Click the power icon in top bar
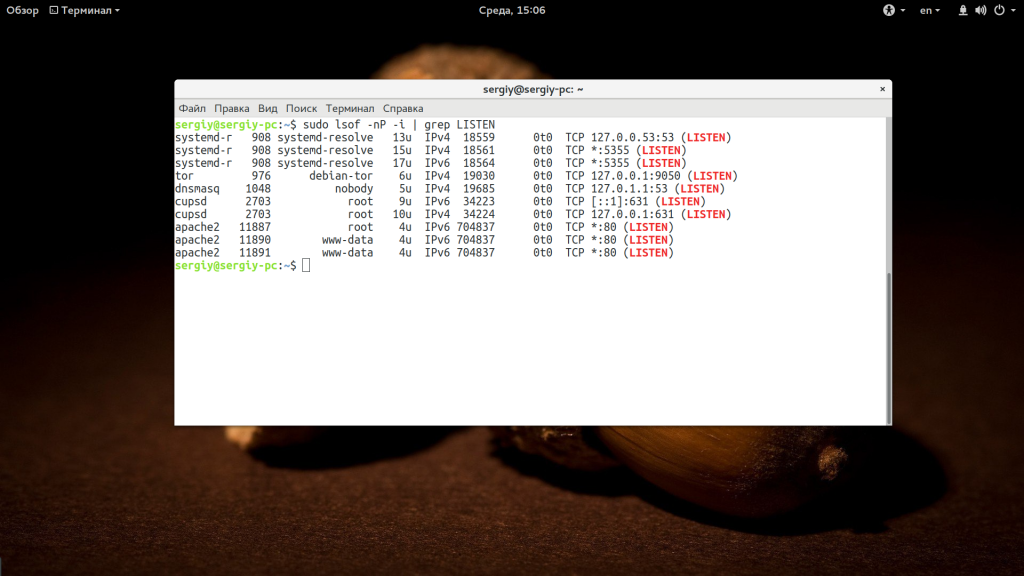 (x=997, y=10)
